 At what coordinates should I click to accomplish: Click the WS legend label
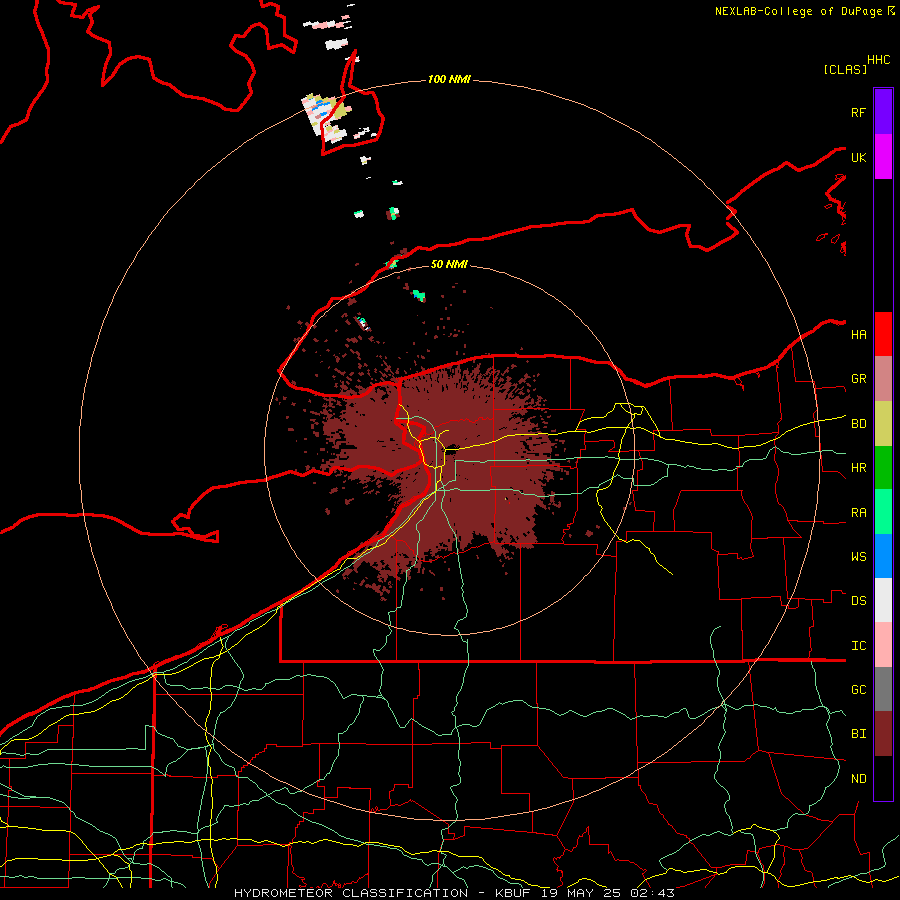click(858, 556)
